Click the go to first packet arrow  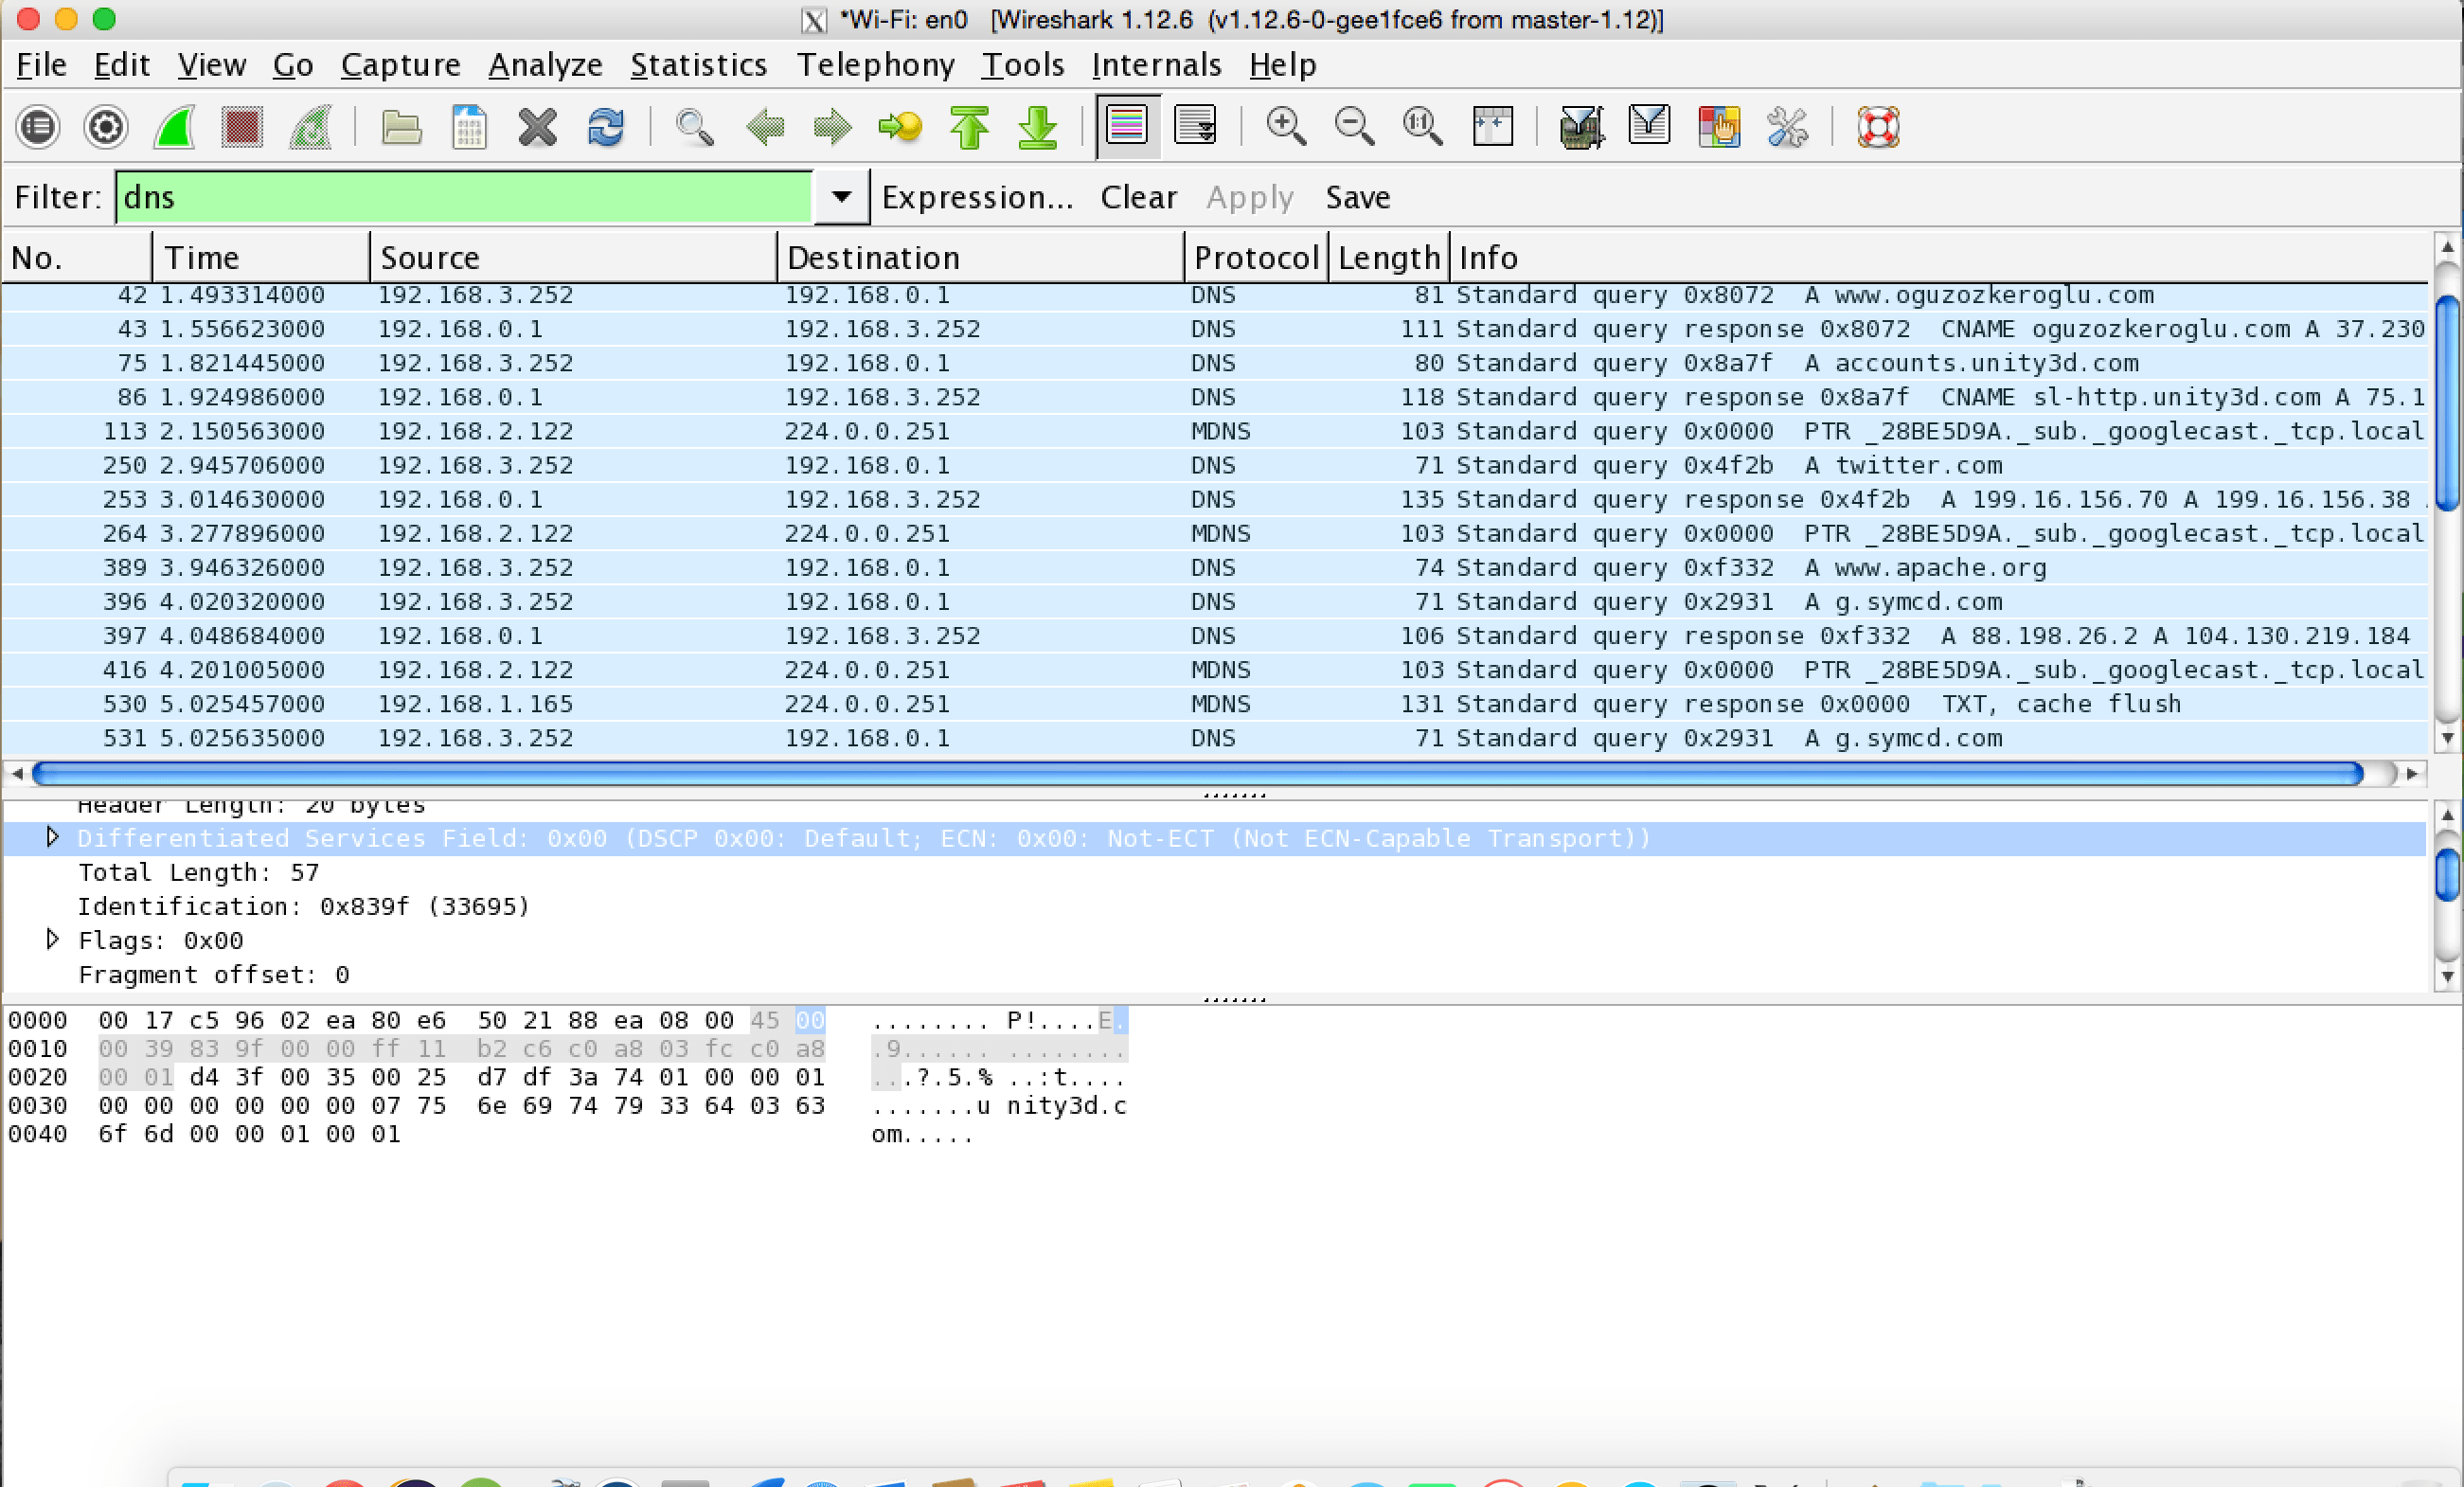click(x=969, y=128)
